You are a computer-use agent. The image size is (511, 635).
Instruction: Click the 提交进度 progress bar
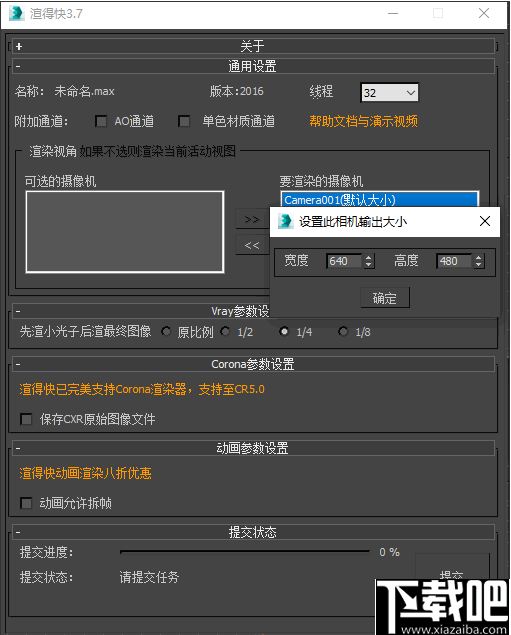click(x=245, y=552)
